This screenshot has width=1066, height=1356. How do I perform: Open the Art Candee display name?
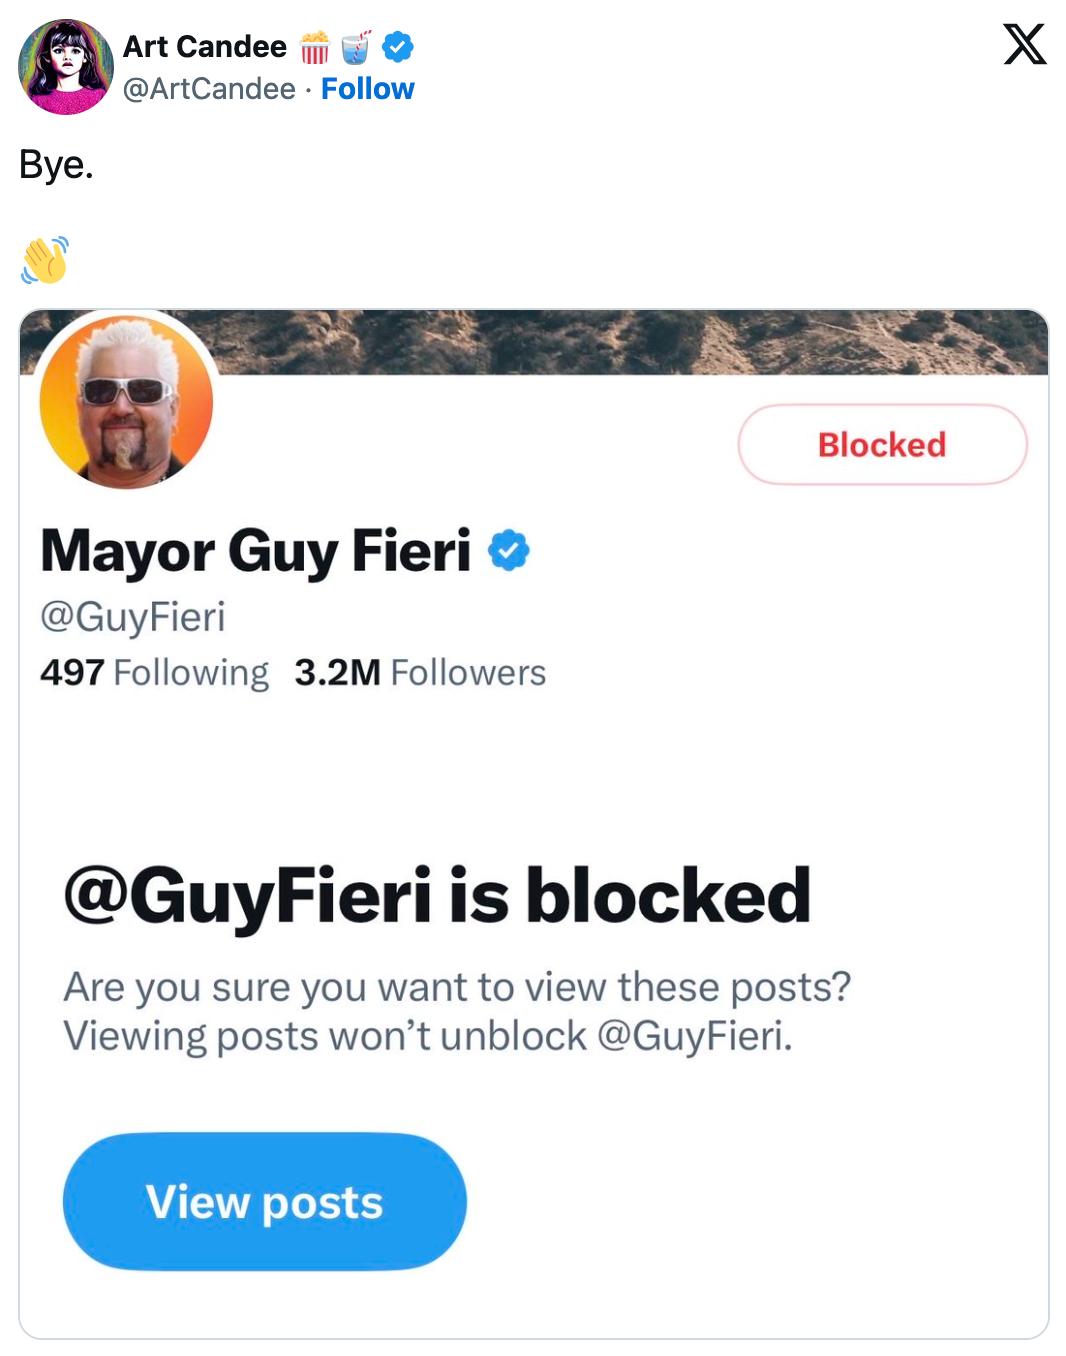pyautogui.click(x=205, y=47)
